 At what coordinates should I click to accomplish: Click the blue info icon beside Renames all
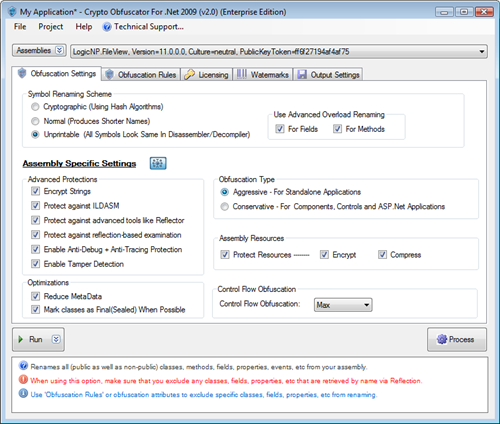[23, 366]
